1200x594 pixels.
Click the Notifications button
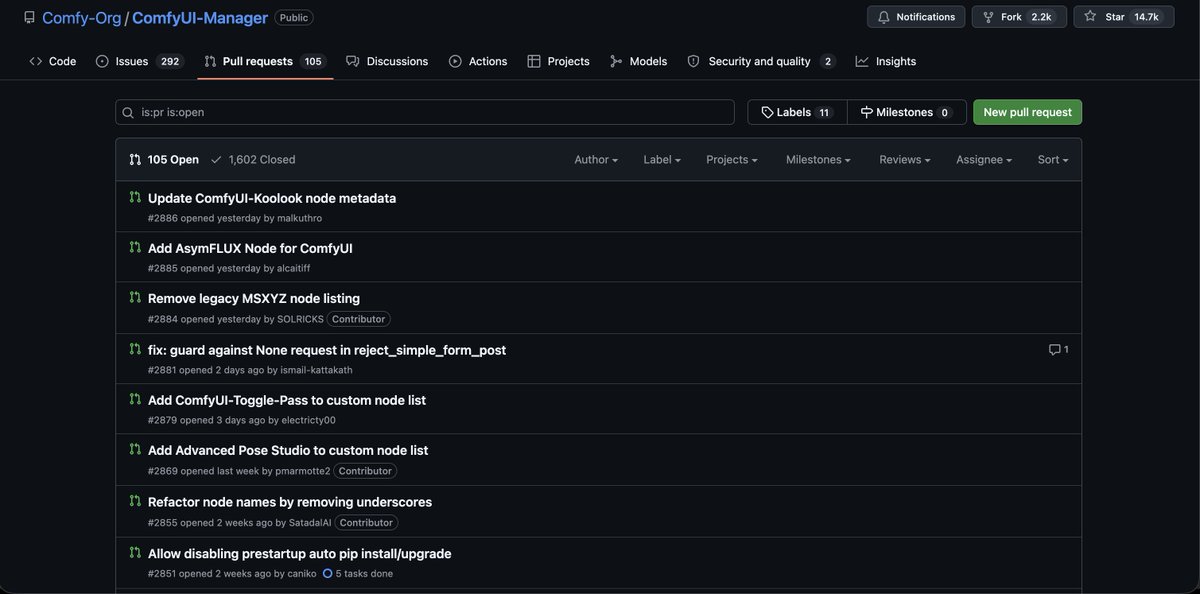916,17
